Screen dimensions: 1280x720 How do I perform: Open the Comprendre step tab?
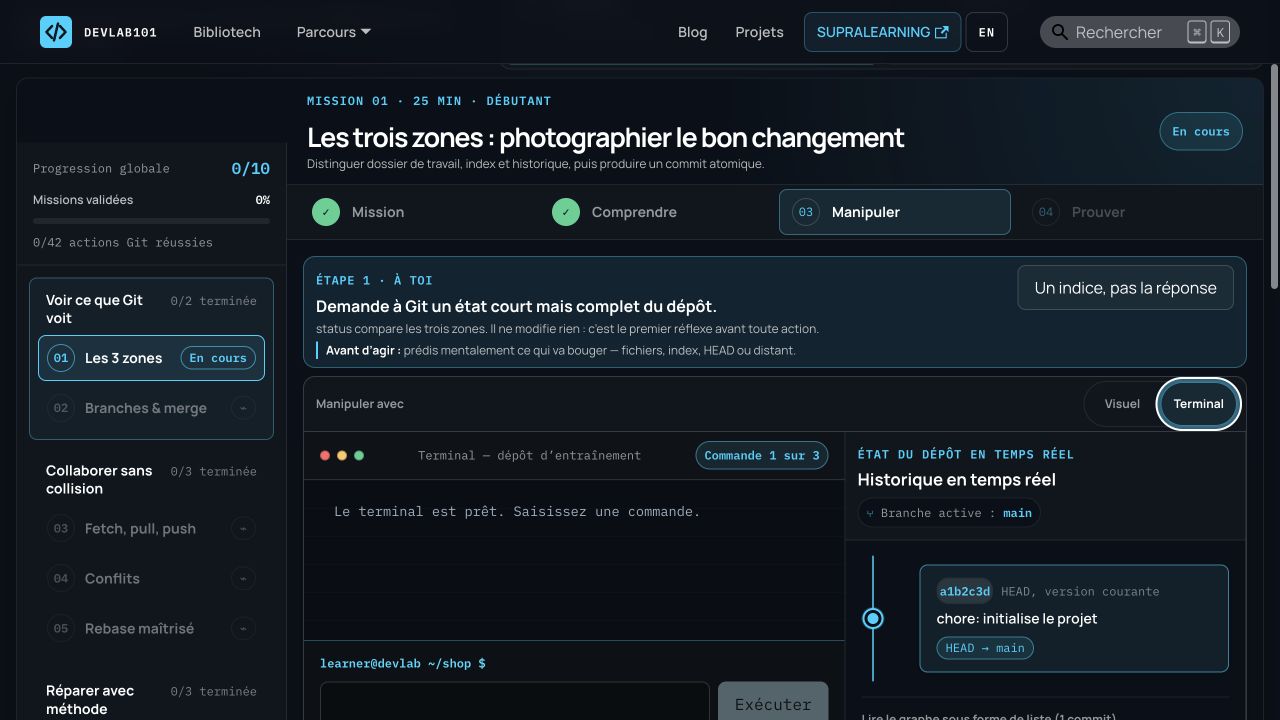[x=657, y=212]
